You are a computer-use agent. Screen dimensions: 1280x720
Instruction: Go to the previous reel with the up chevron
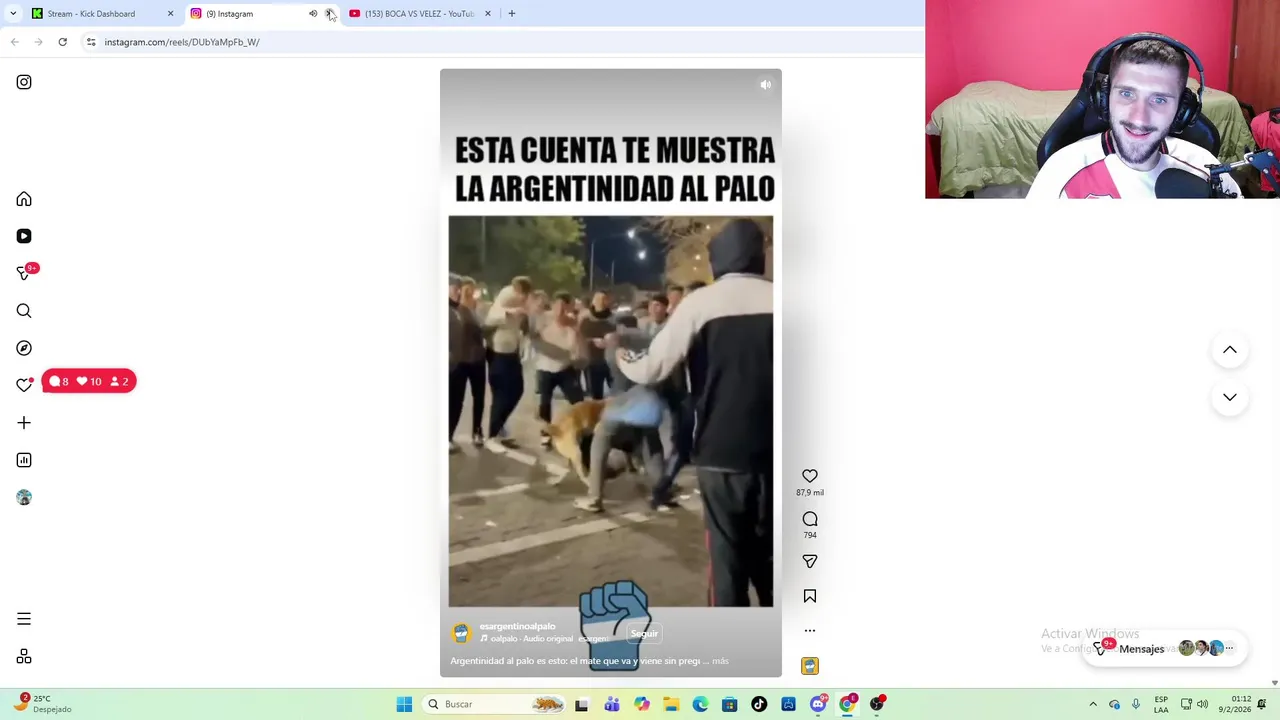1230,350
